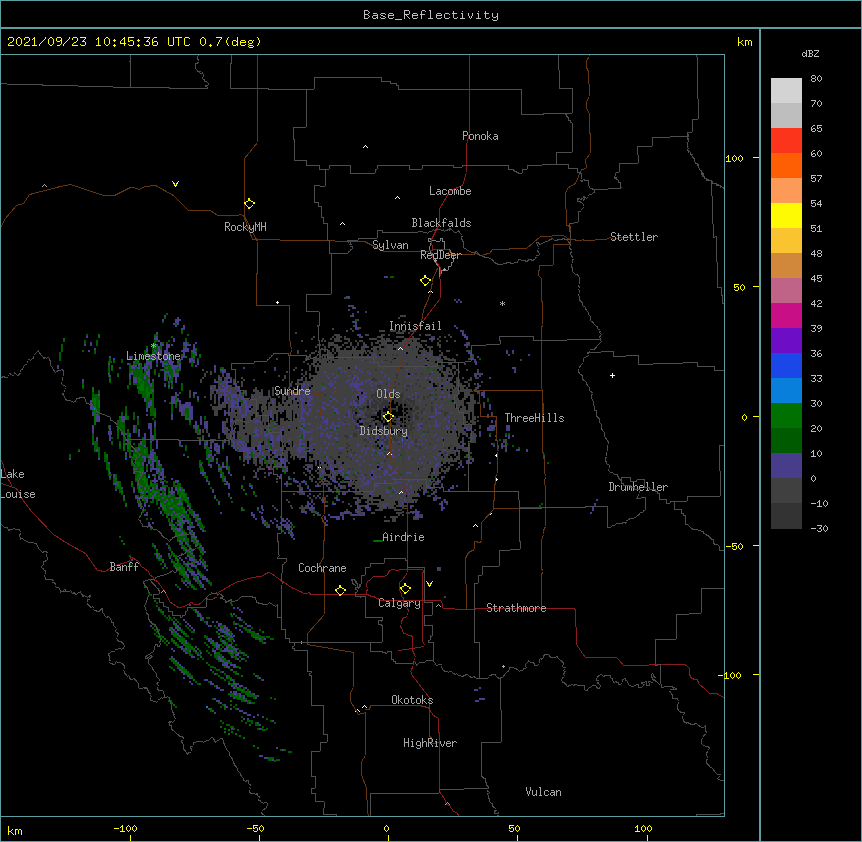Screen dimensions: 862x842
Task: Click the RockyMH label
Action: pos(245,227)
